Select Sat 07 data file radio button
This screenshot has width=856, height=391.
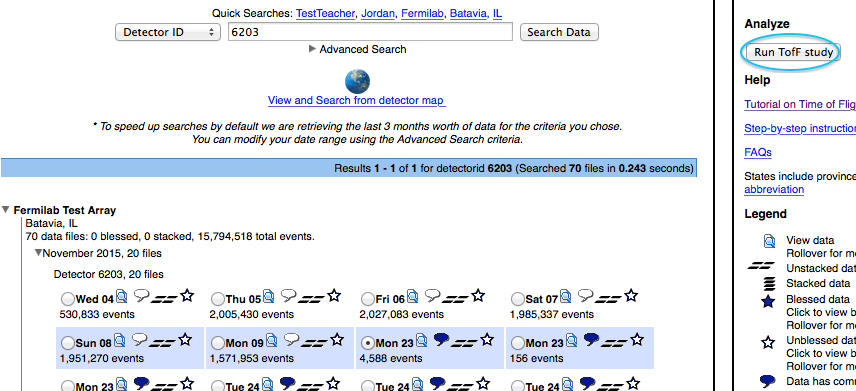pos(518,299)
